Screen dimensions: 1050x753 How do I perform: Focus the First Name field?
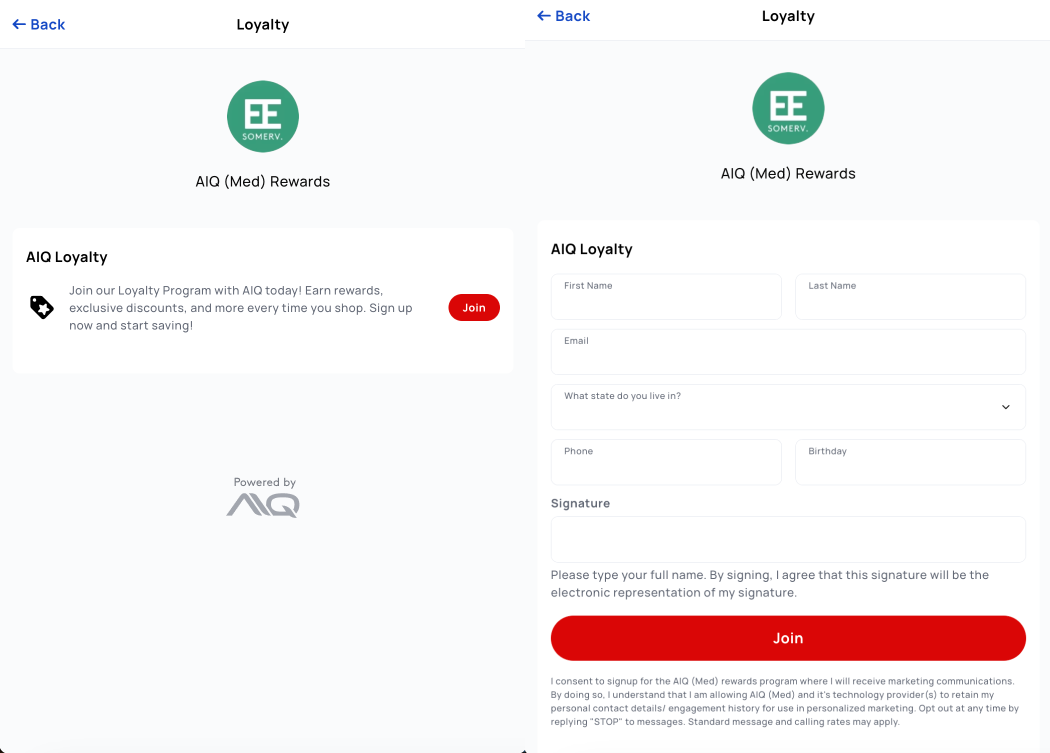pos(666,297)
